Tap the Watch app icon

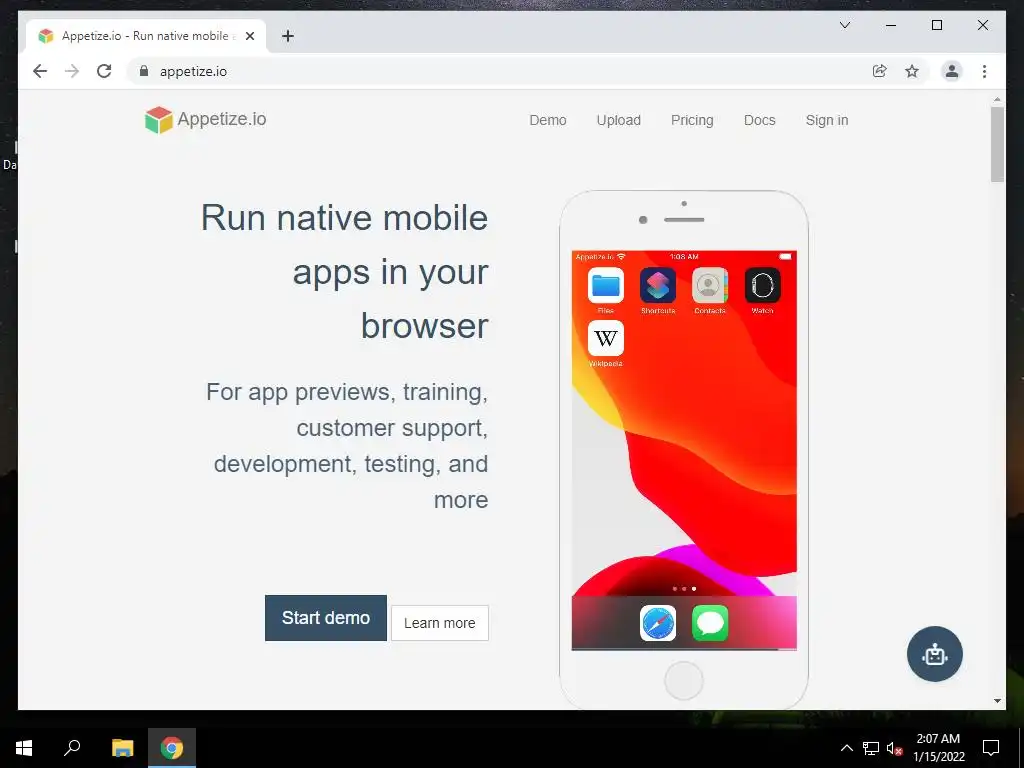point(762,285)
